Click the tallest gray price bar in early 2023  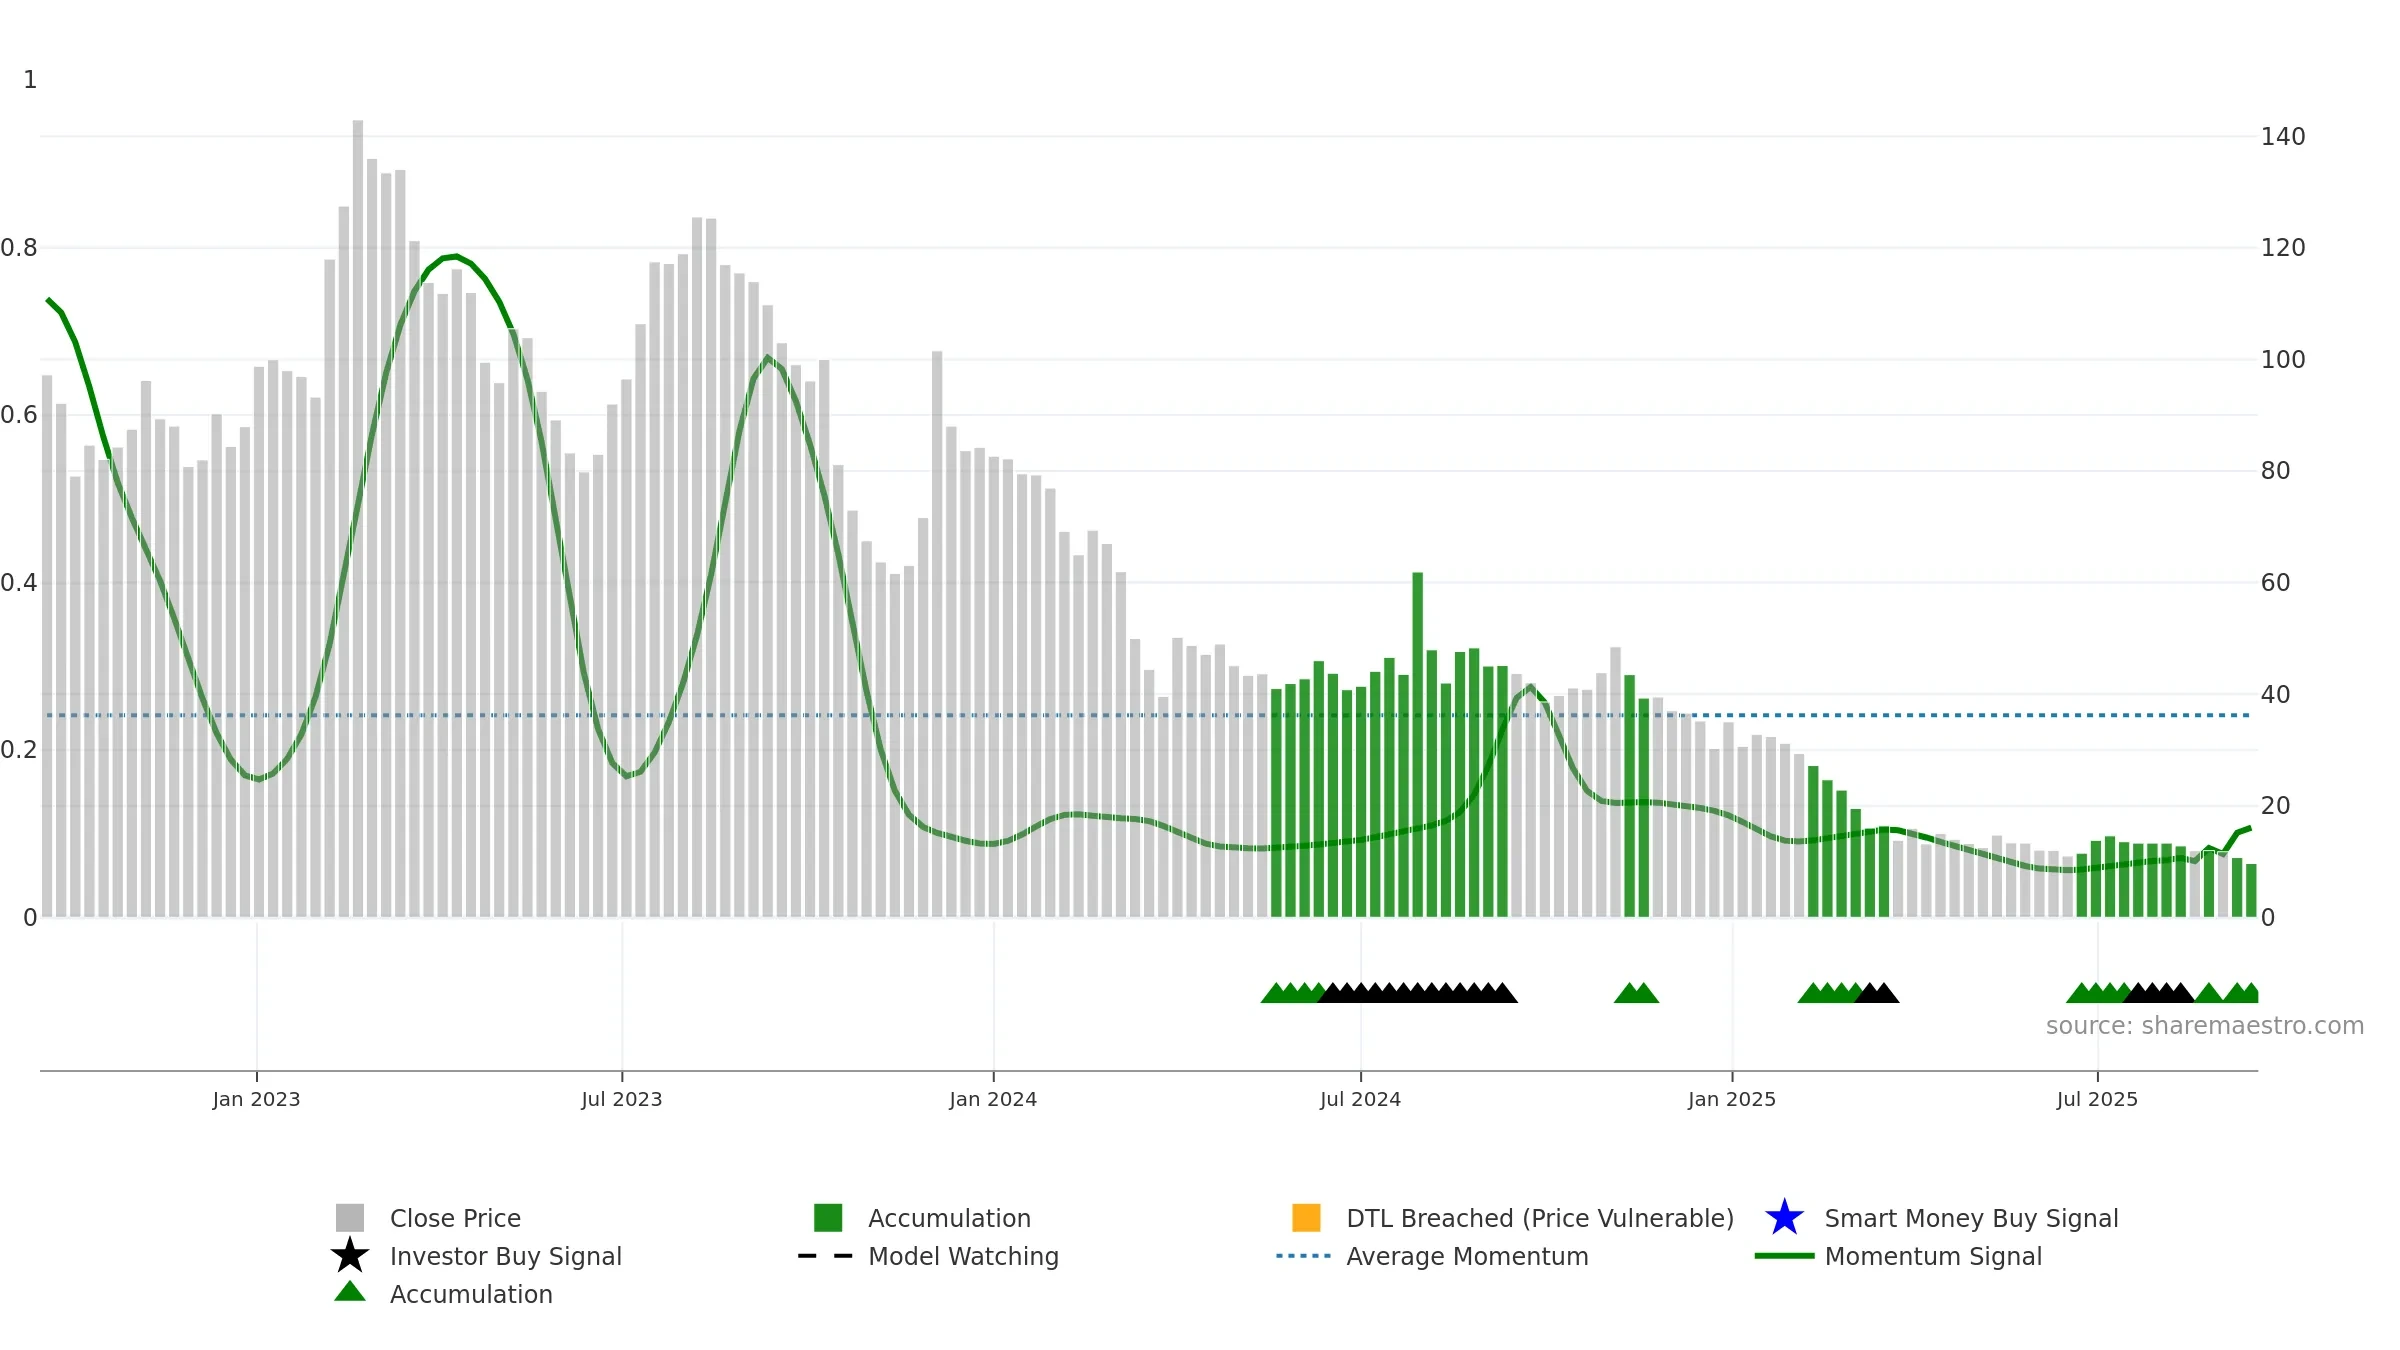(x=358, y=519)
